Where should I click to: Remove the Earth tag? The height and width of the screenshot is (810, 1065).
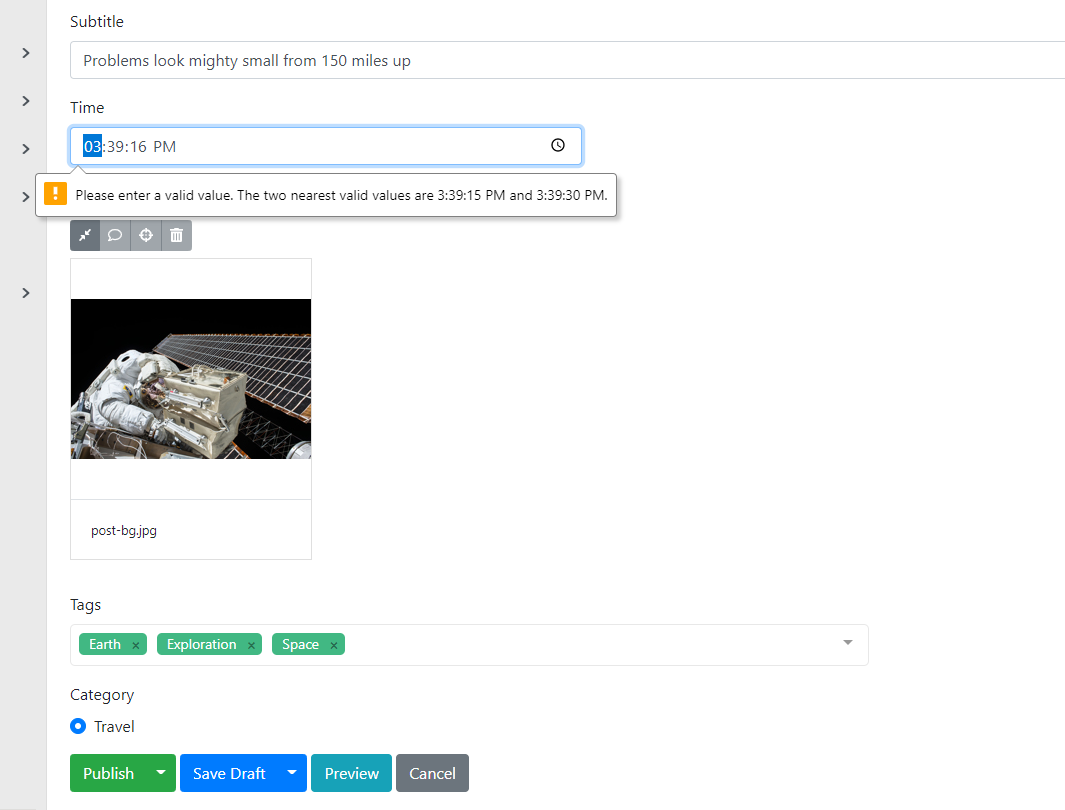coord(136,645)
